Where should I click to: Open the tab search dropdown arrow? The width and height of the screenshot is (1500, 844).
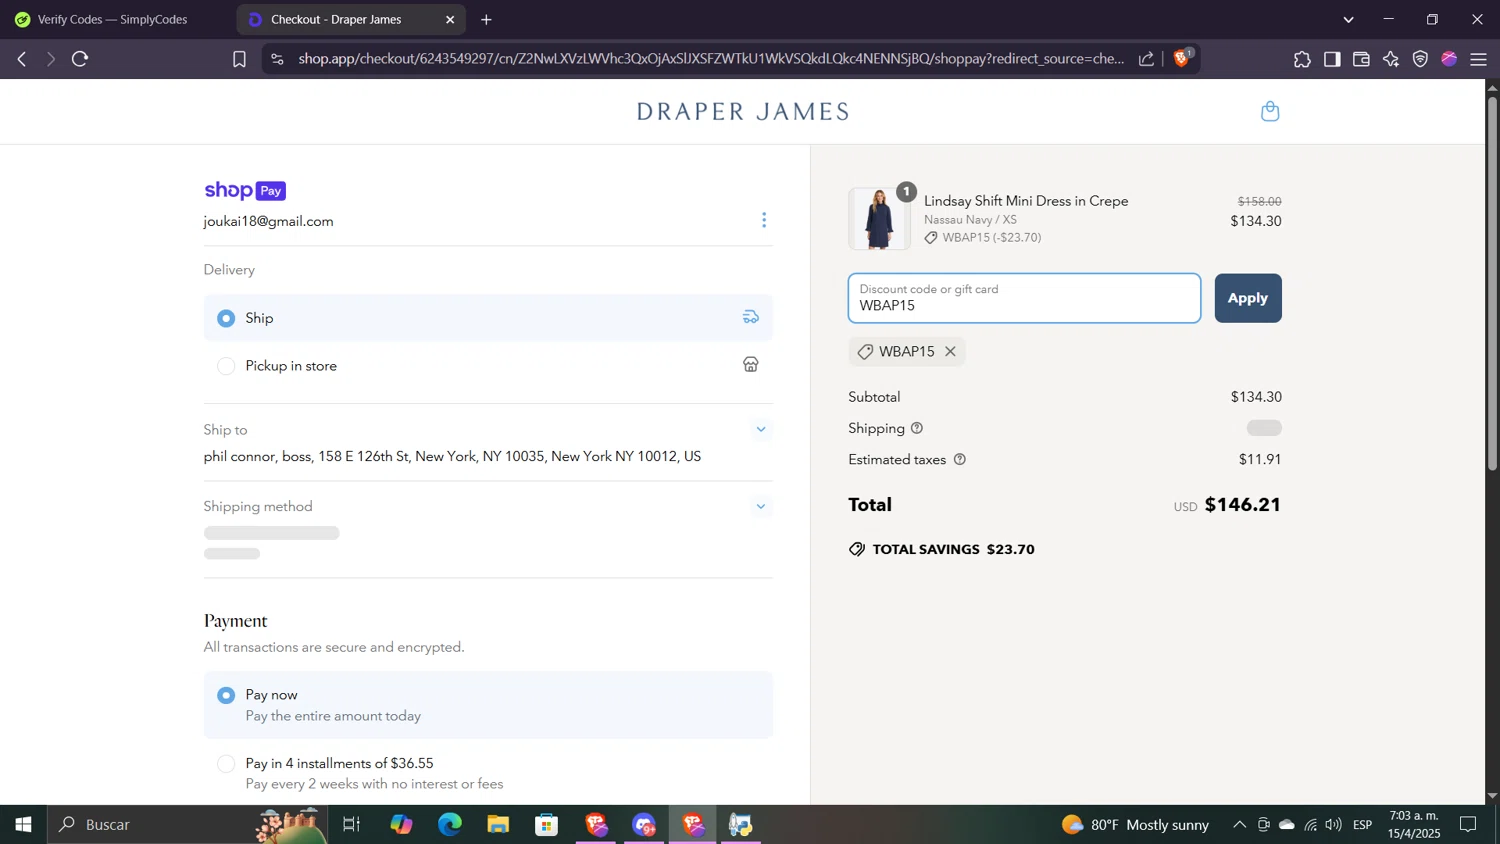click(1348, 19)
